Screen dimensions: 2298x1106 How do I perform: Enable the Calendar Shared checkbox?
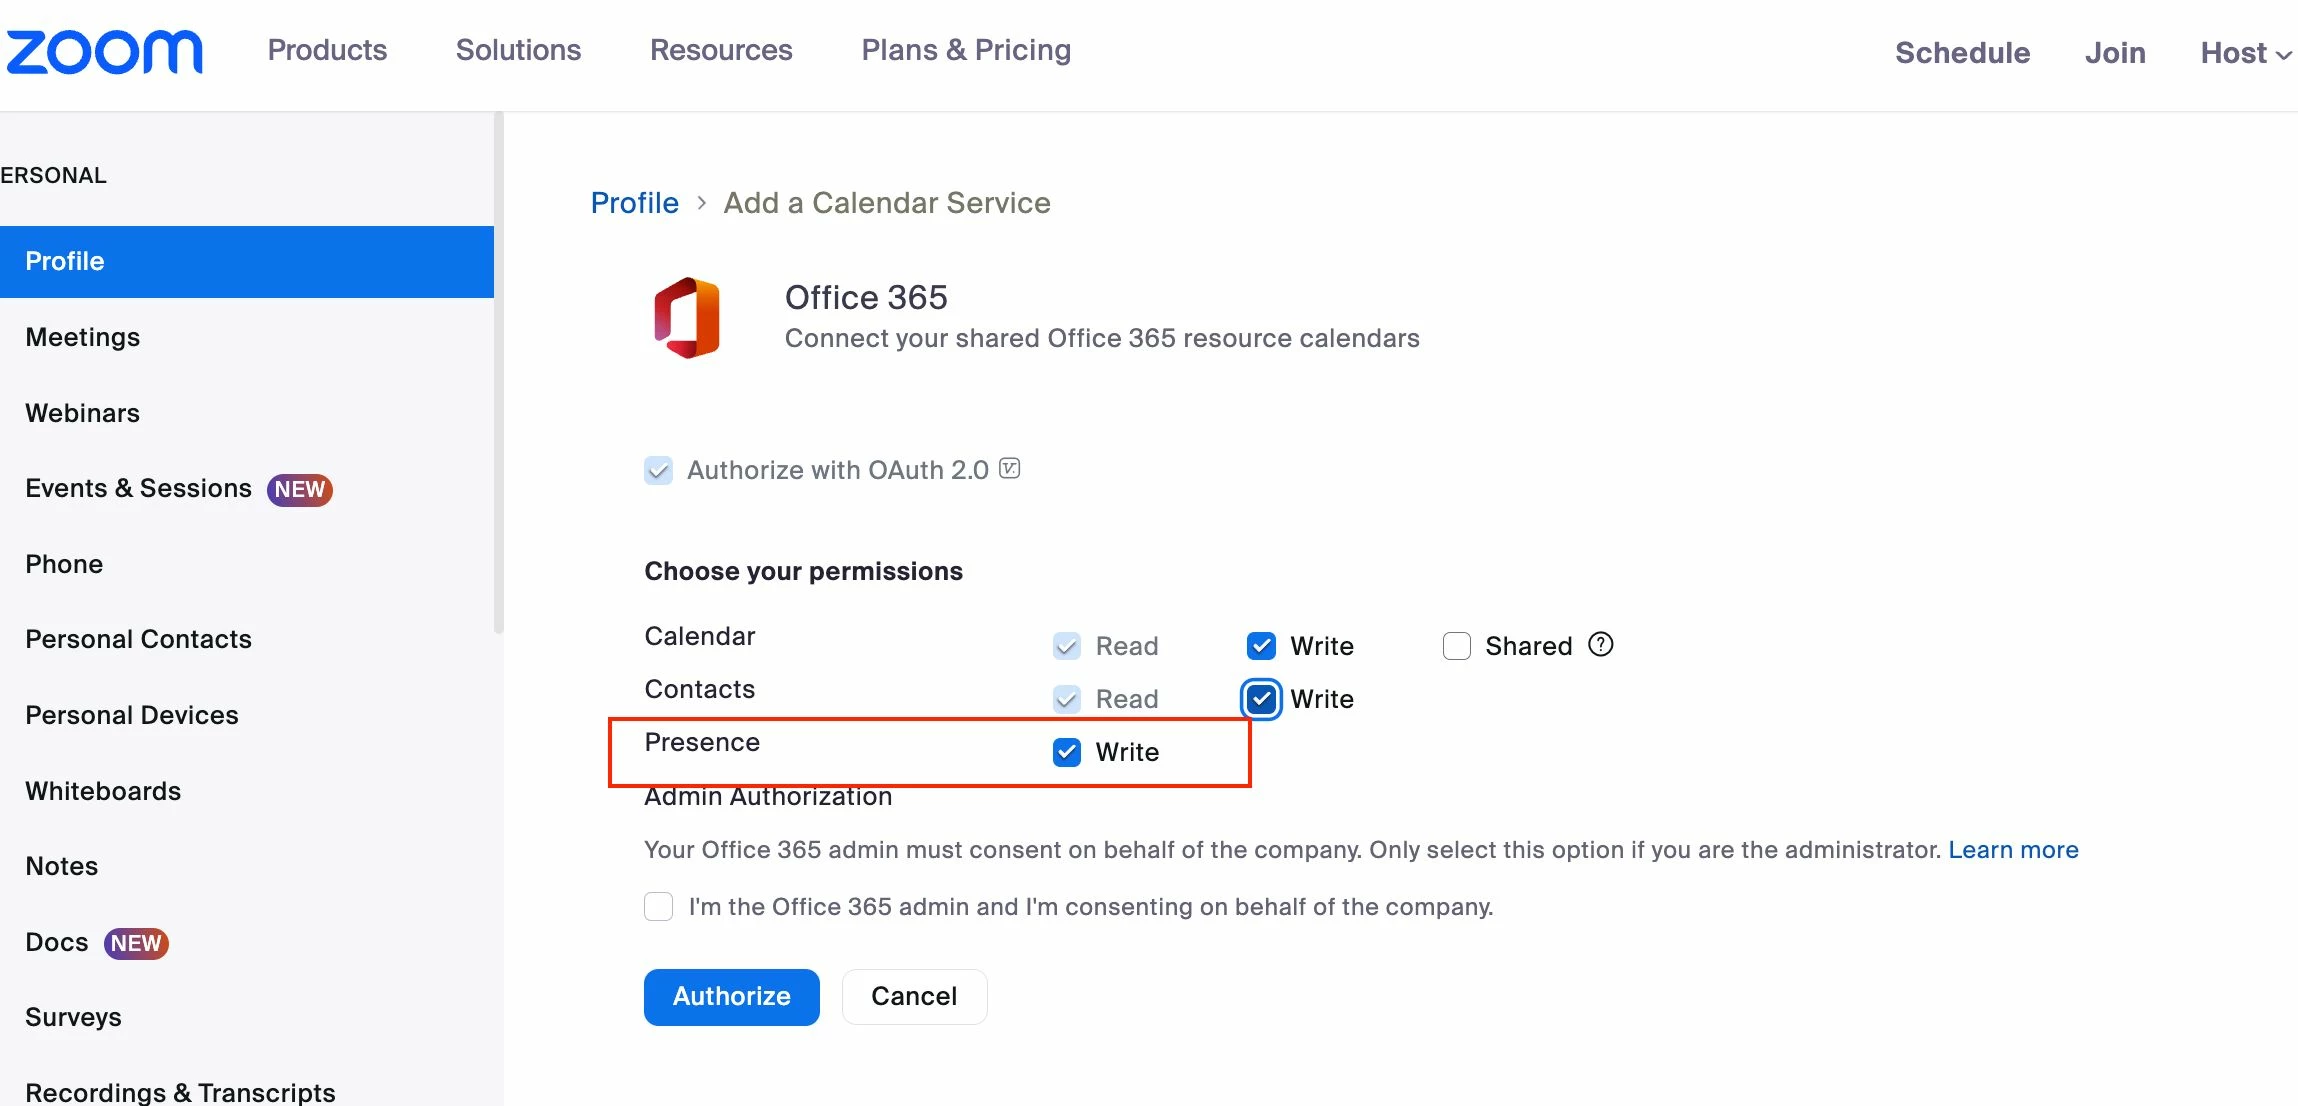1457,646
